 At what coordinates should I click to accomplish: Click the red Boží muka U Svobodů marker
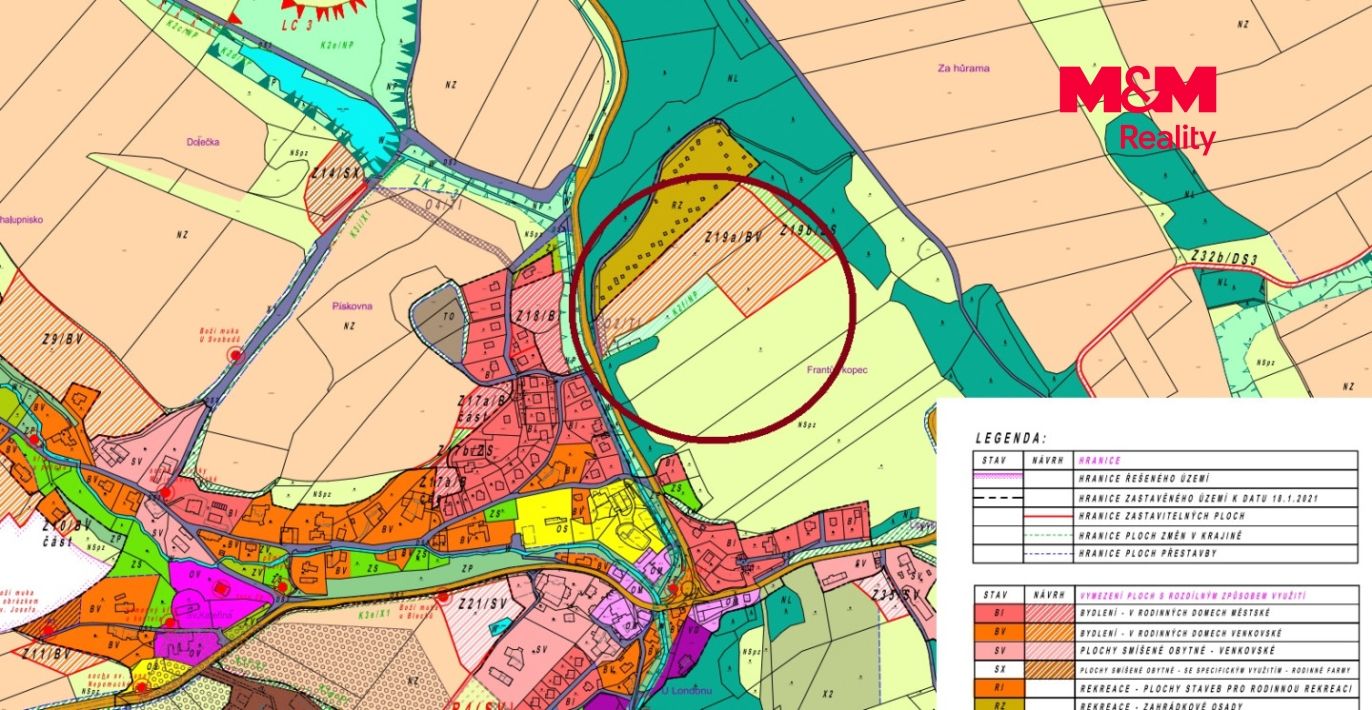[x=236, y=354]
